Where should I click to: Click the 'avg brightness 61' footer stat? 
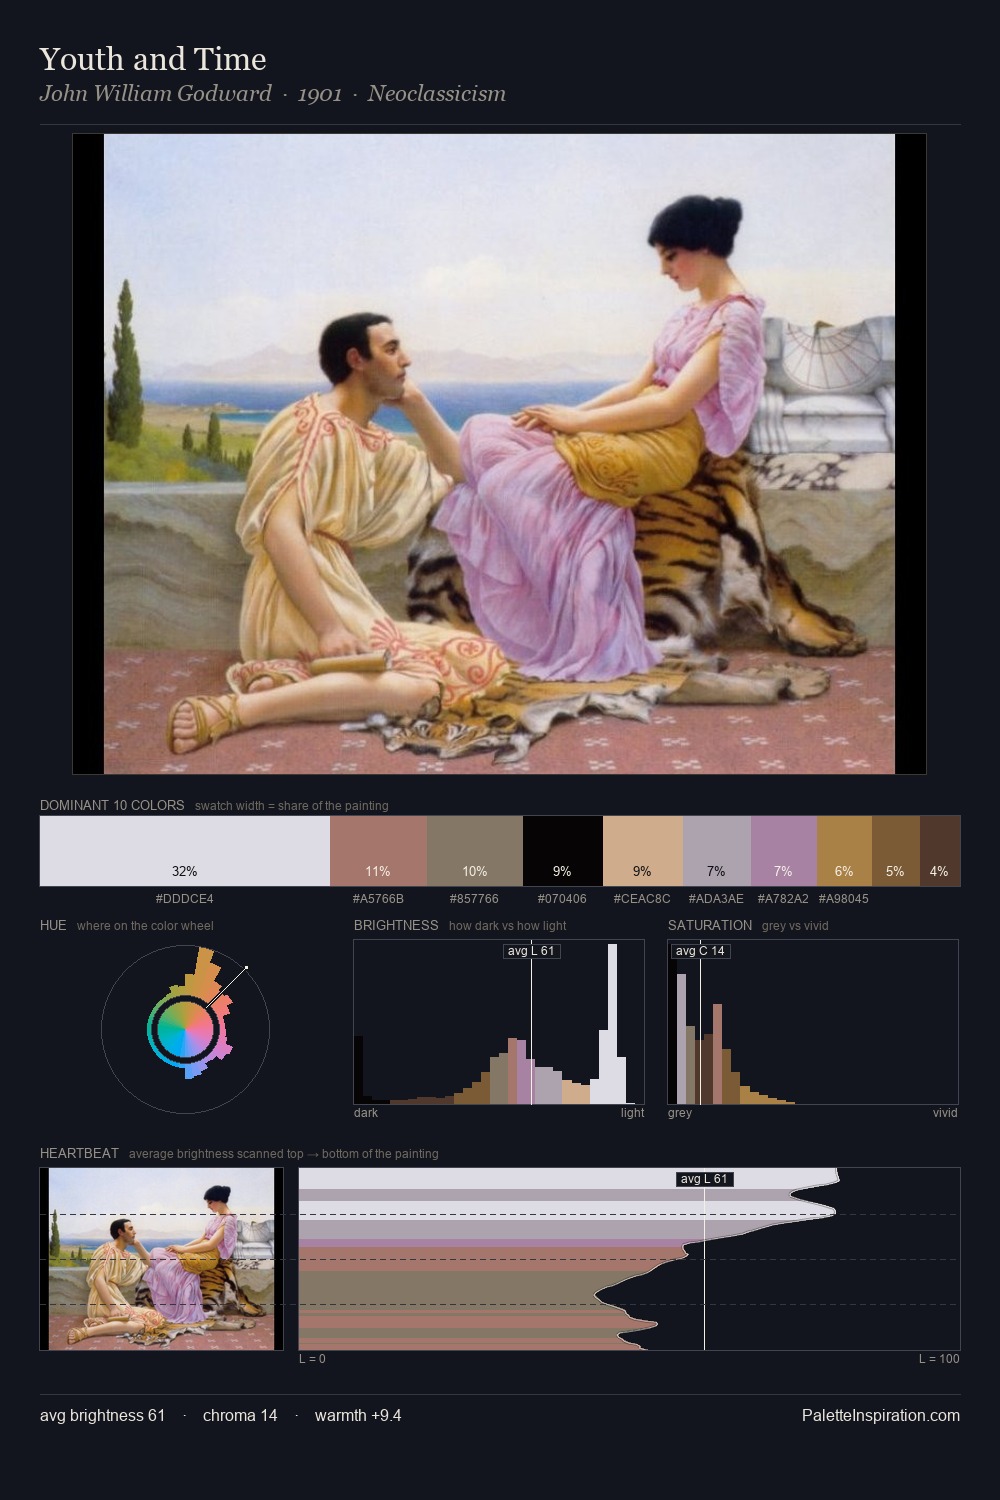(x=102, y=1415)
